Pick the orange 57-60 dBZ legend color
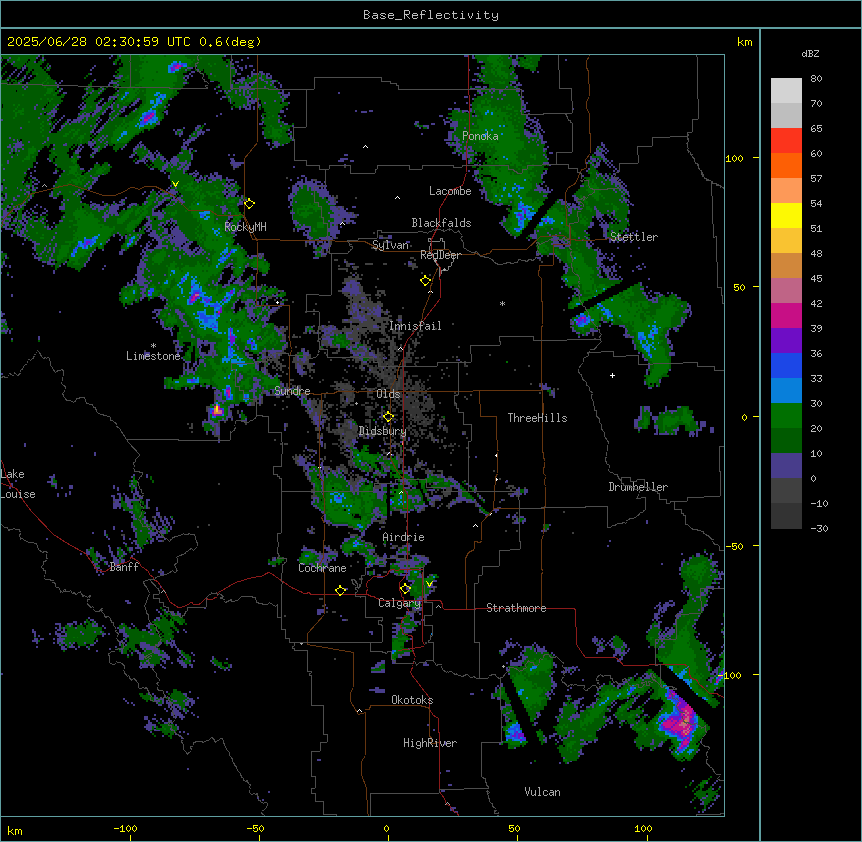862x842 pixels. pos(786,165)
